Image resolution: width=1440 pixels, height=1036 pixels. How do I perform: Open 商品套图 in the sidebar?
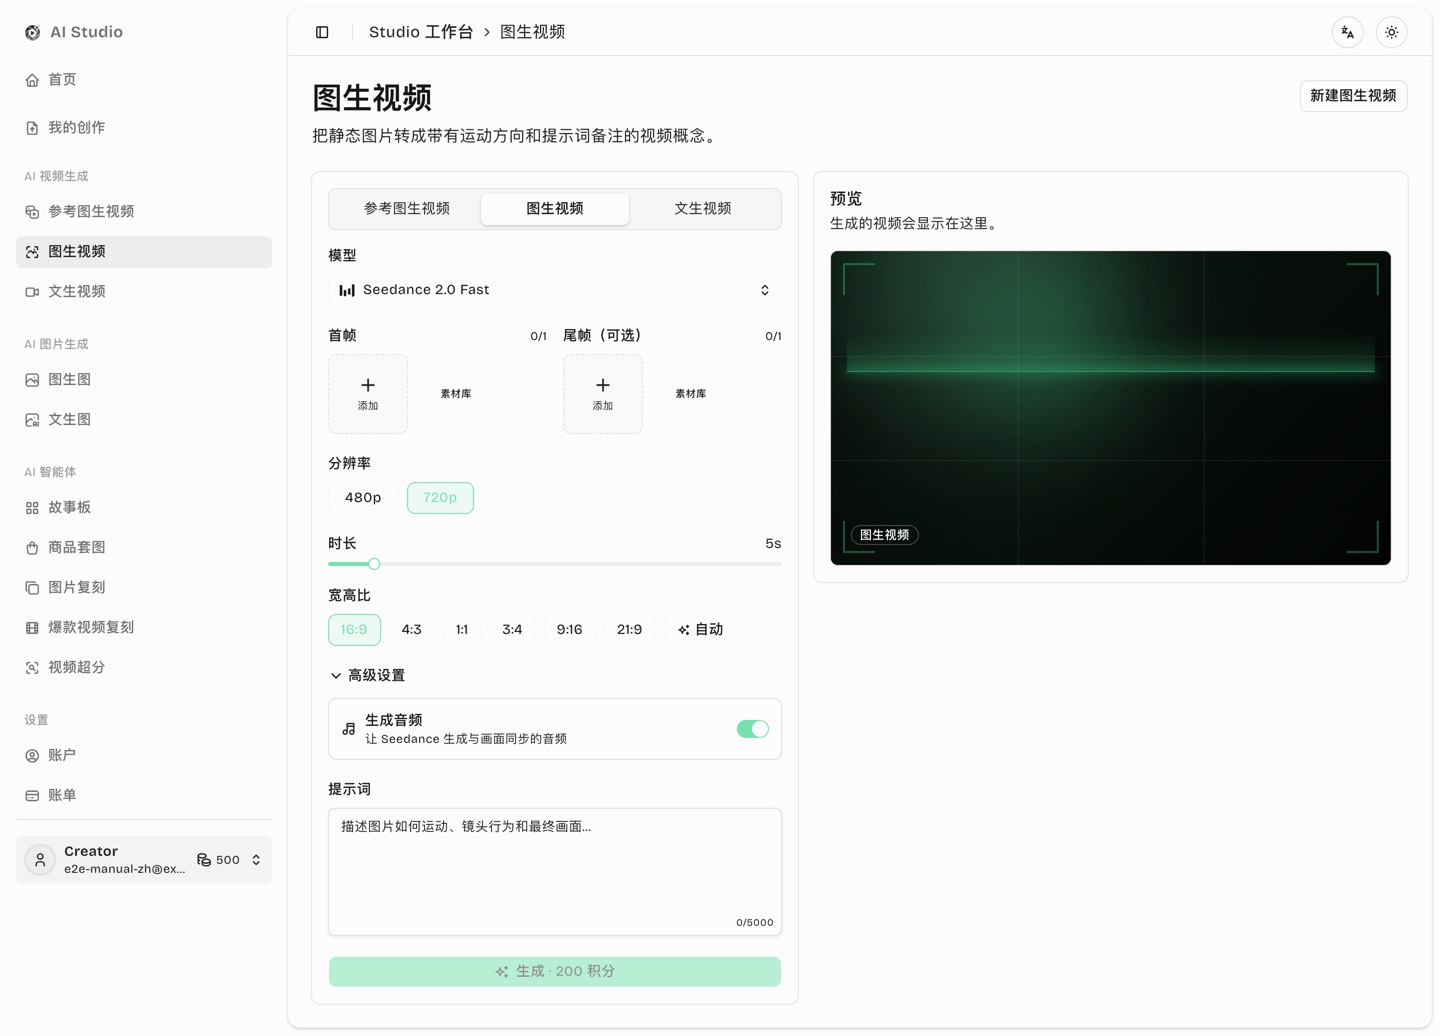(x=144, y=548)
